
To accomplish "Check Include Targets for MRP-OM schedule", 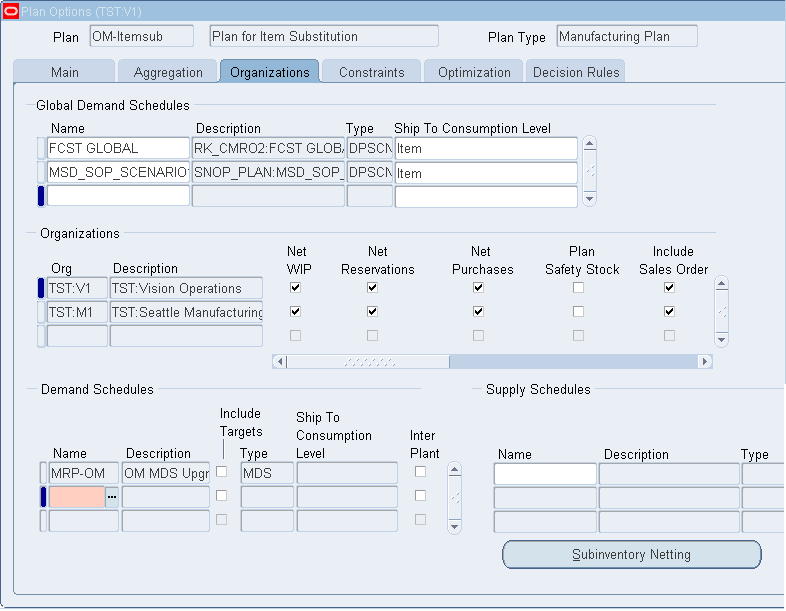I will click(x=221, y=472).
